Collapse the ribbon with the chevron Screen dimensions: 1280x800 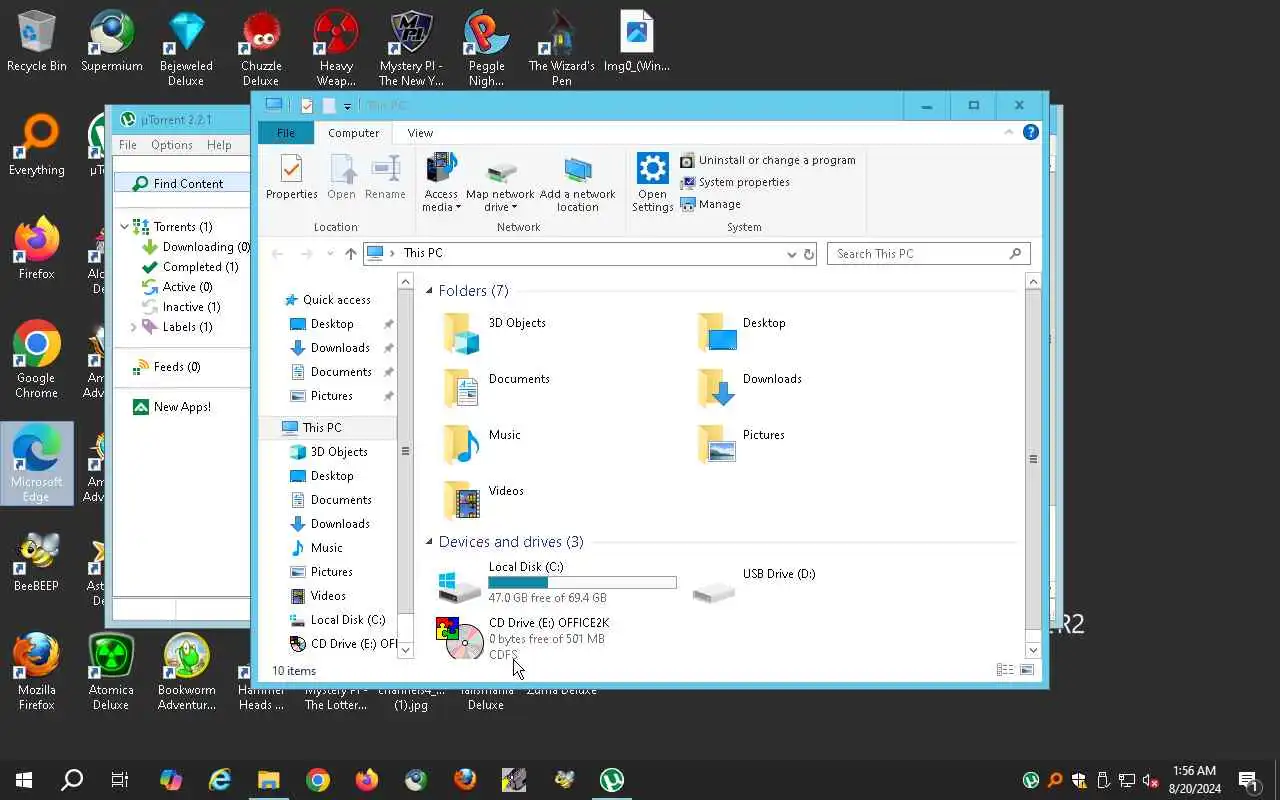(x=1009, y=132)
